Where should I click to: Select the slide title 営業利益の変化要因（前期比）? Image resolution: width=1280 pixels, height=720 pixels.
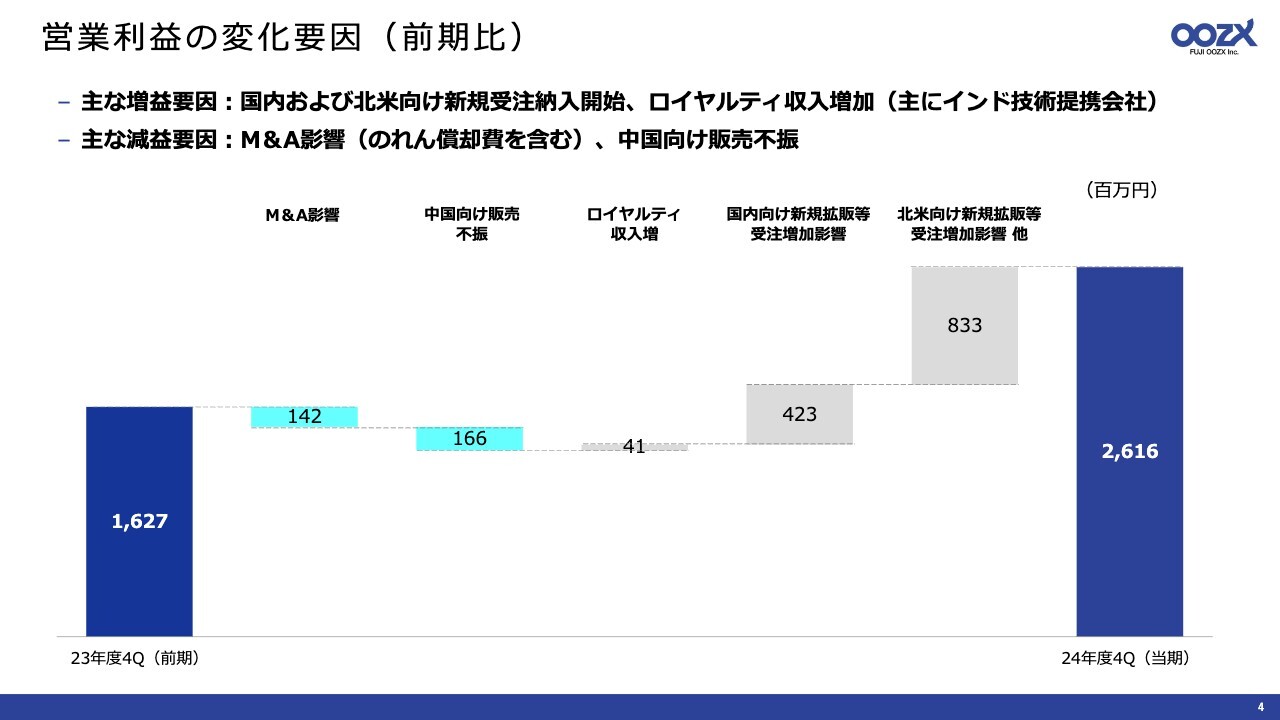pos(284,38)
